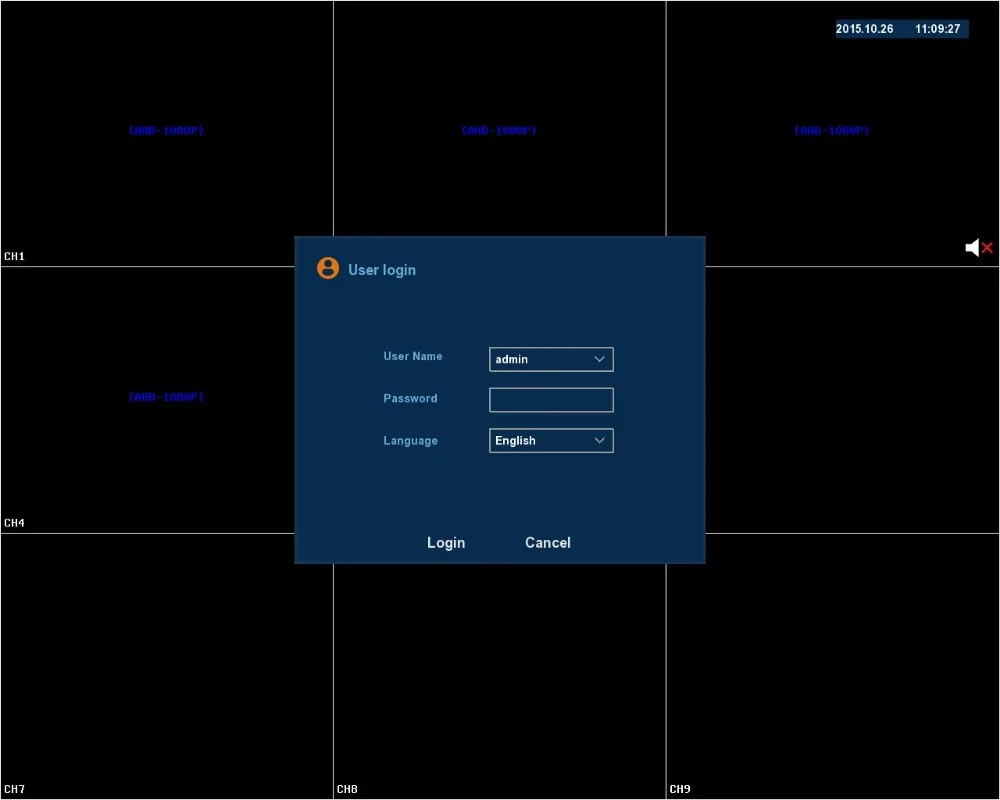Click the red X on speaker
The width and height of the screenshot is (1000, 800).
point(987,248)
